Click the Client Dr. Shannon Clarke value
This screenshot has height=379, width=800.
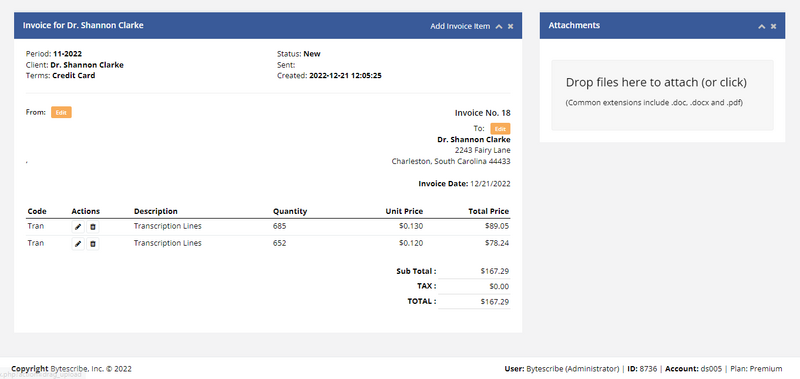[87, 65]
